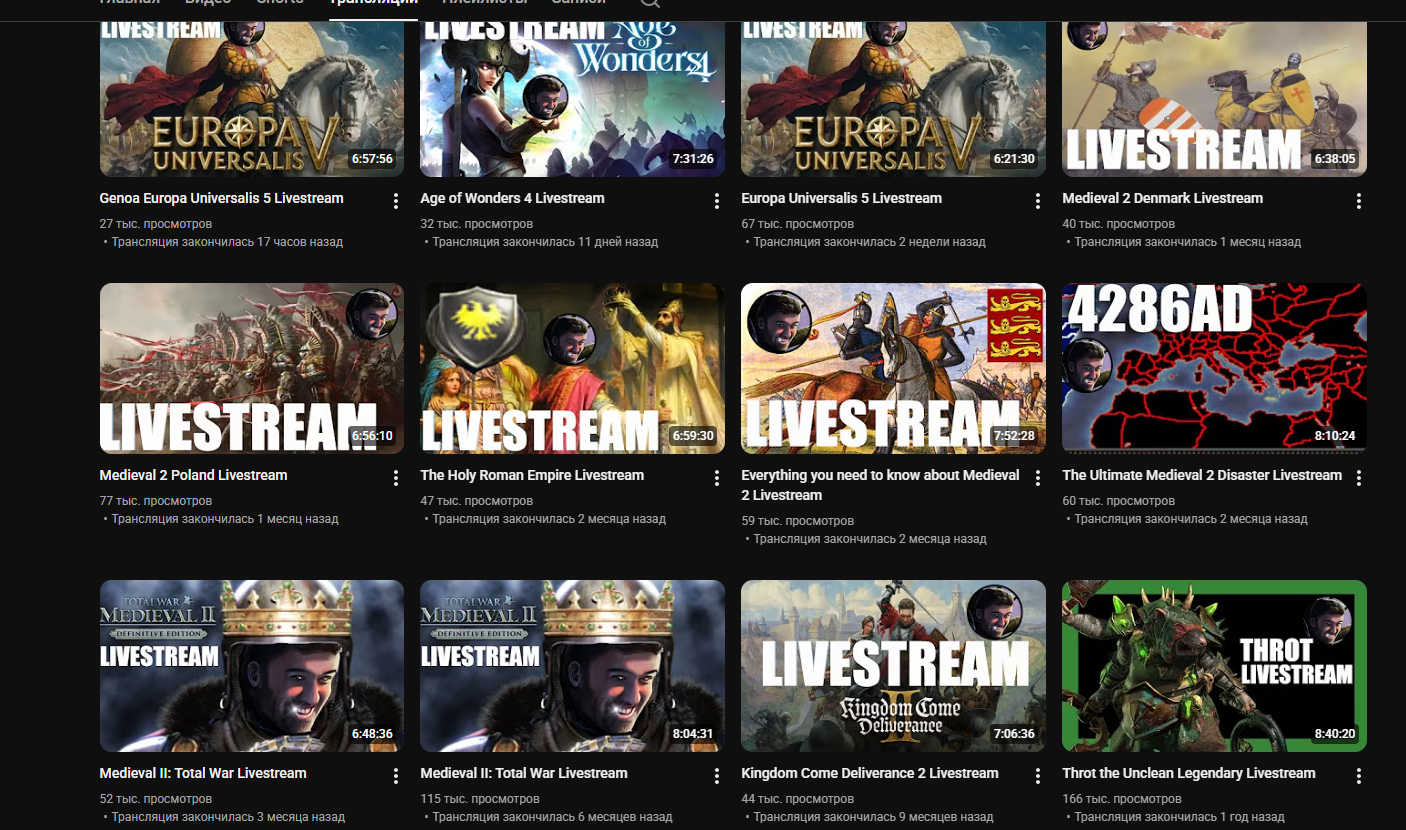Open more options for Age of Wonders 4 Livestream

[716, 201]
